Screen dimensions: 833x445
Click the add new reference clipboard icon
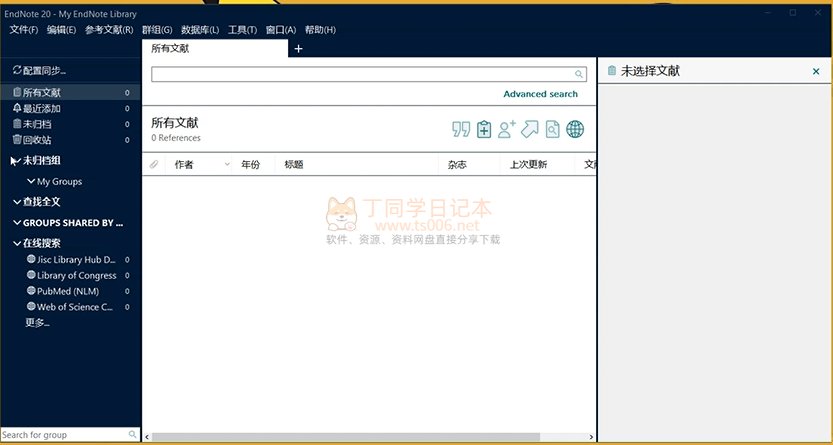(x=484, y=129)
